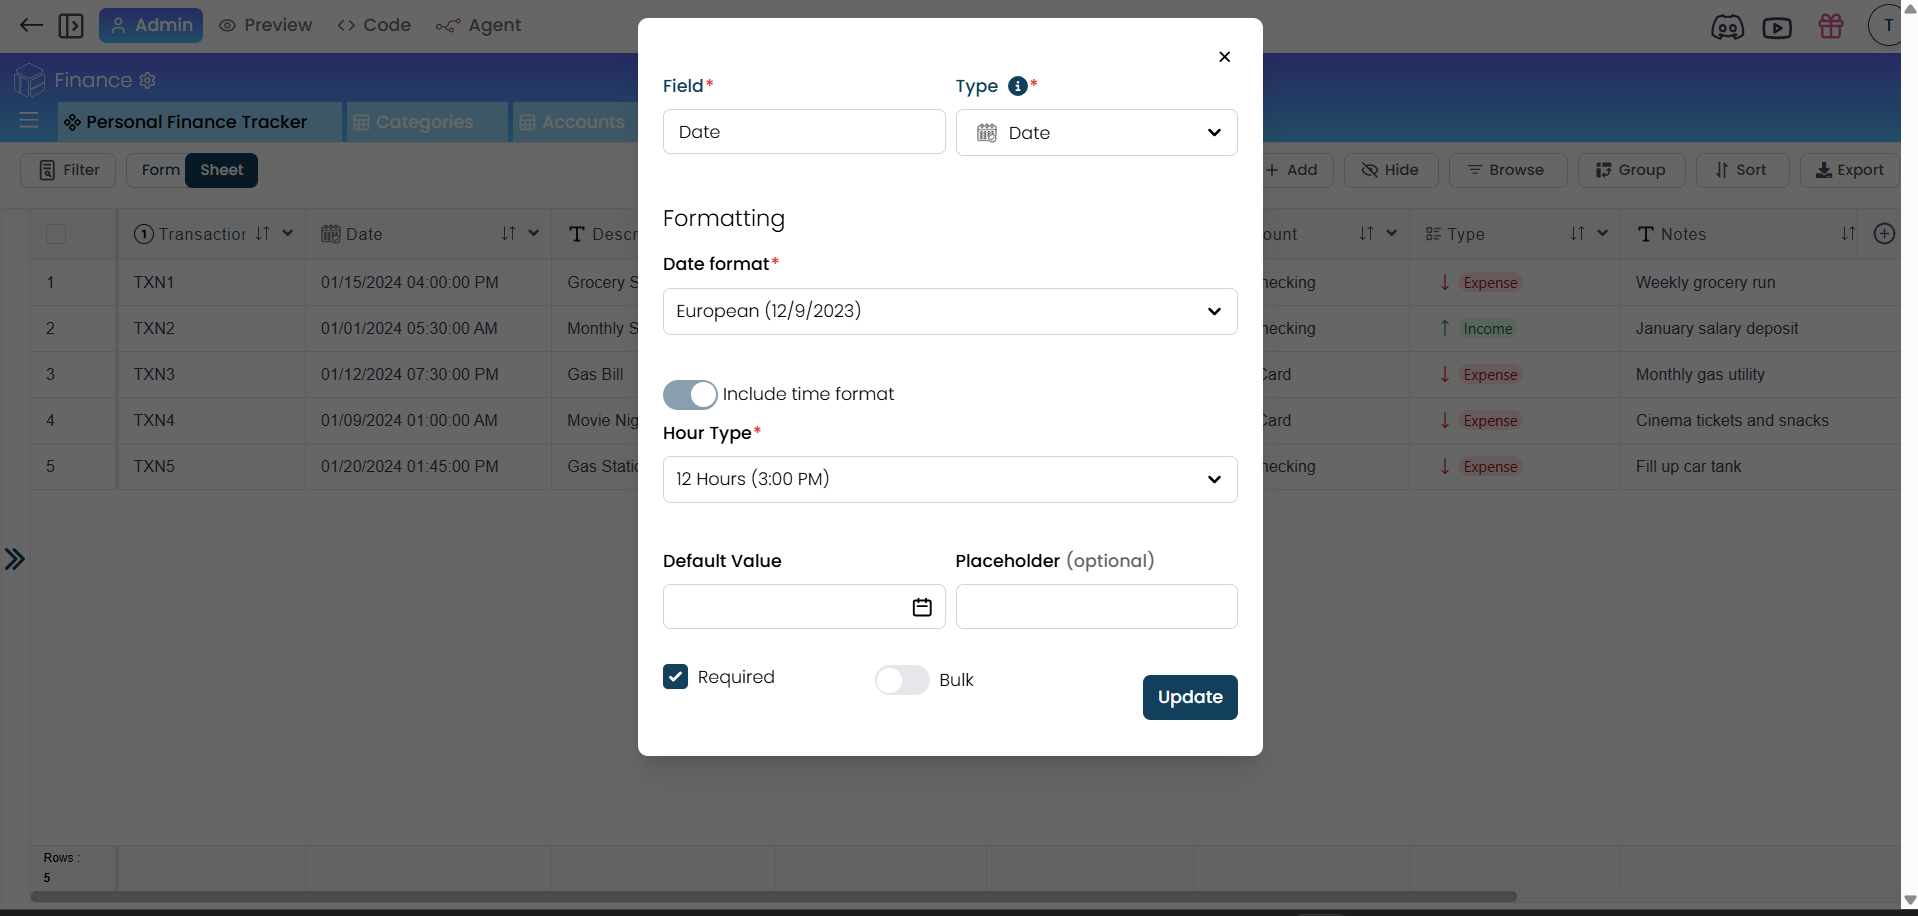Click the Placeholder input field
The image size is (1918, 916).
(1096, 607)
